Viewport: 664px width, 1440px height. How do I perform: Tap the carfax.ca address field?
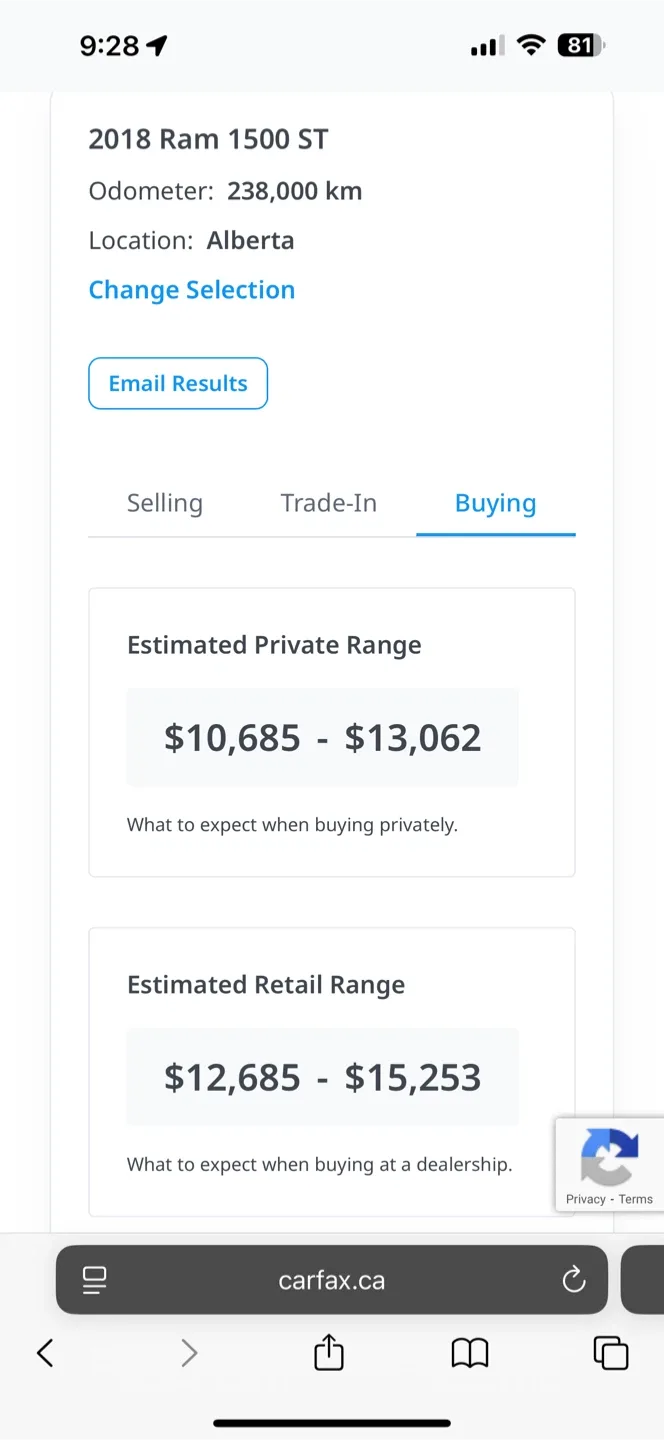pos(332,1280)
